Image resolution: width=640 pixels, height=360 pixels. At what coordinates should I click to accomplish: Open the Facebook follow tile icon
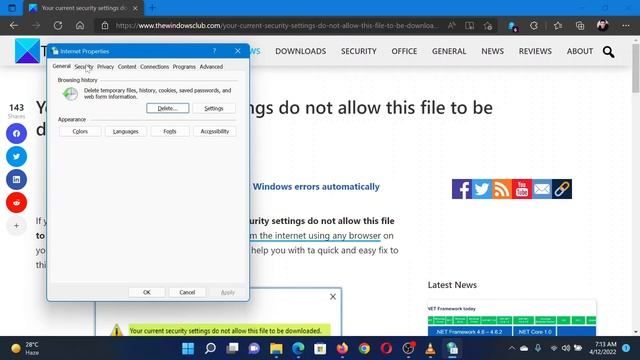462,189
